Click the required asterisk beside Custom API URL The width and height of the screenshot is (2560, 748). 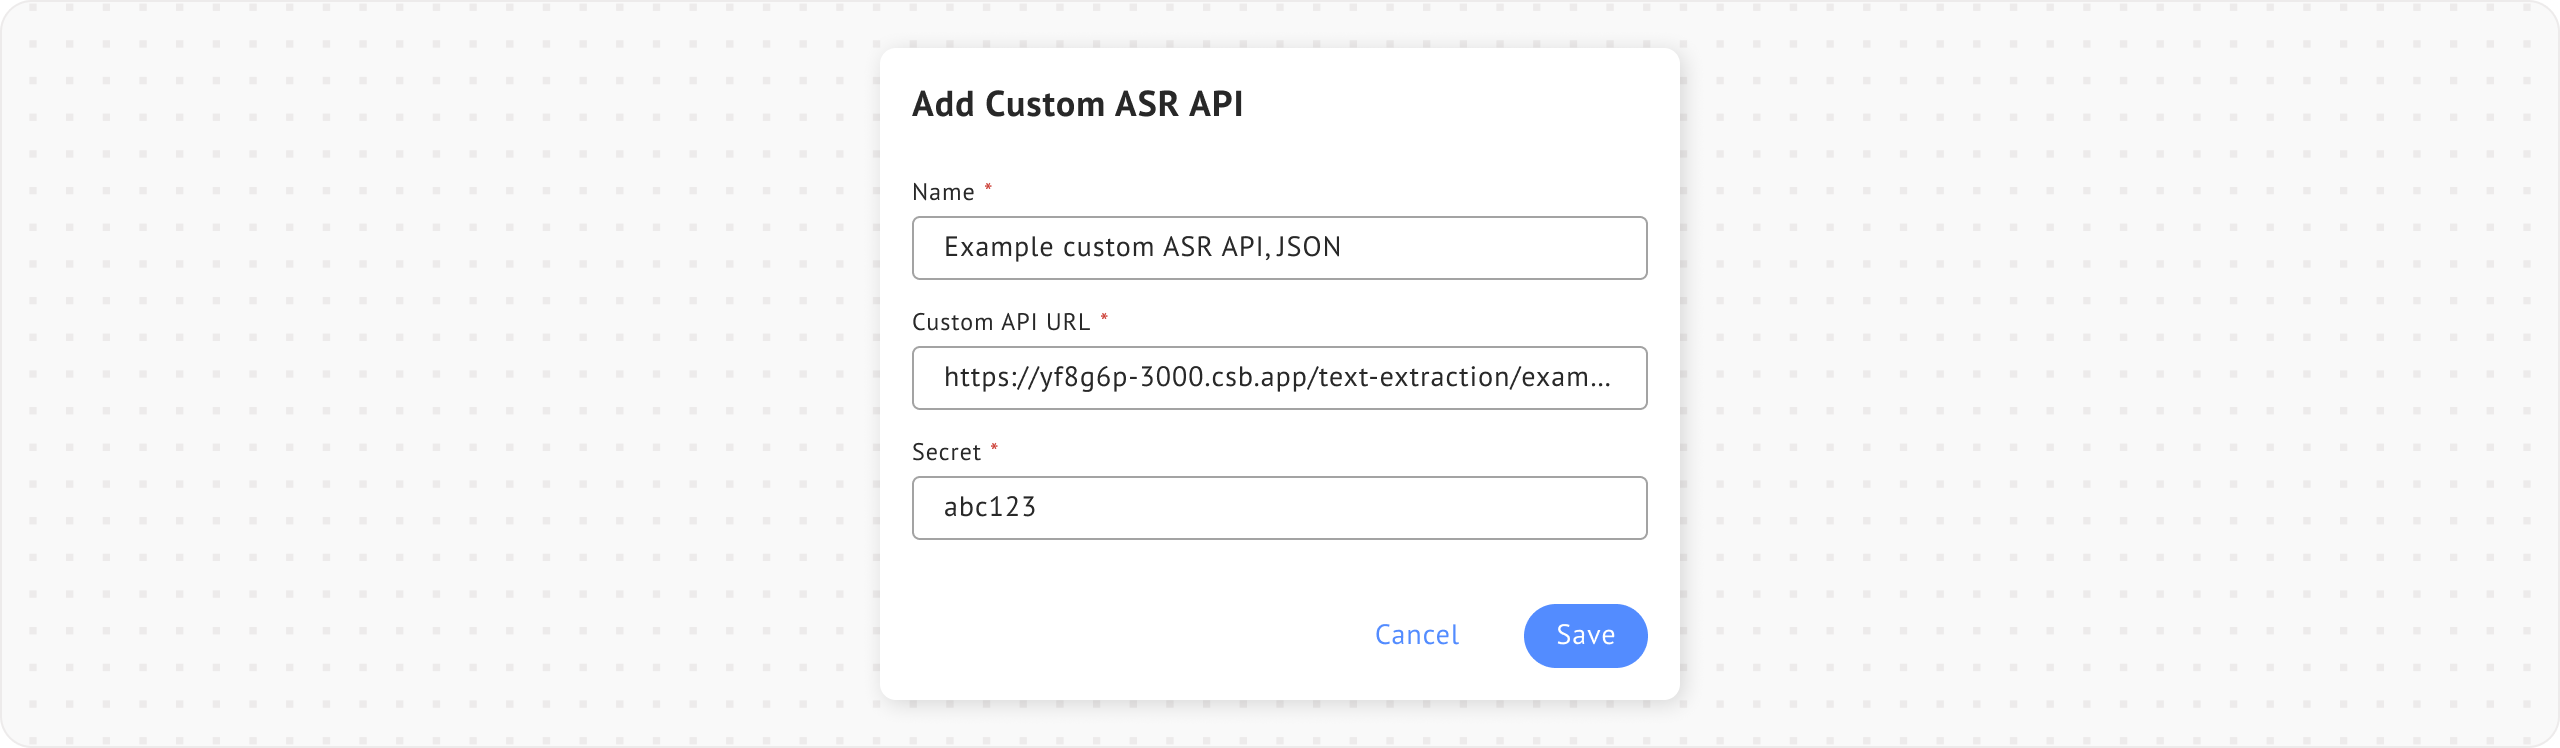(1104, 317)
